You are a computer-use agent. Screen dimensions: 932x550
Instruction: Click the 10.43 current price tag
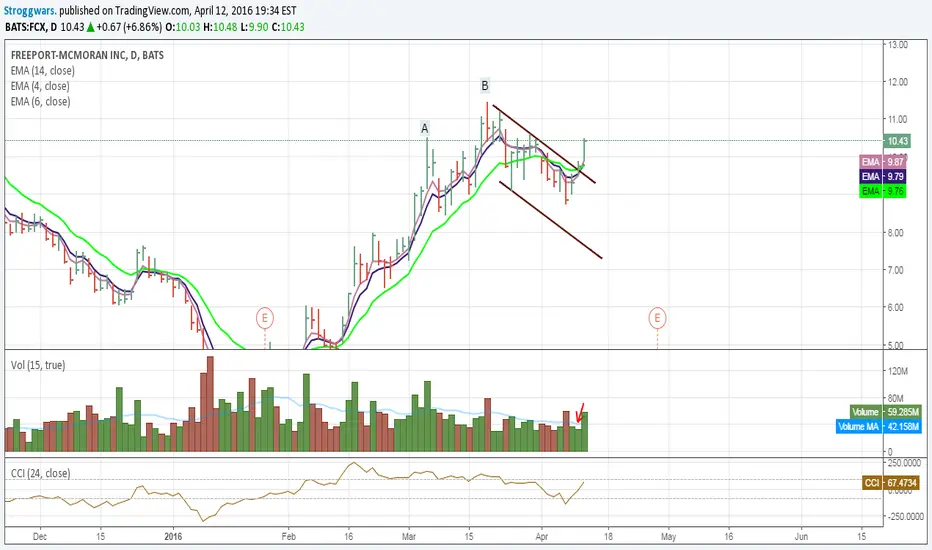tap(898, 141)
